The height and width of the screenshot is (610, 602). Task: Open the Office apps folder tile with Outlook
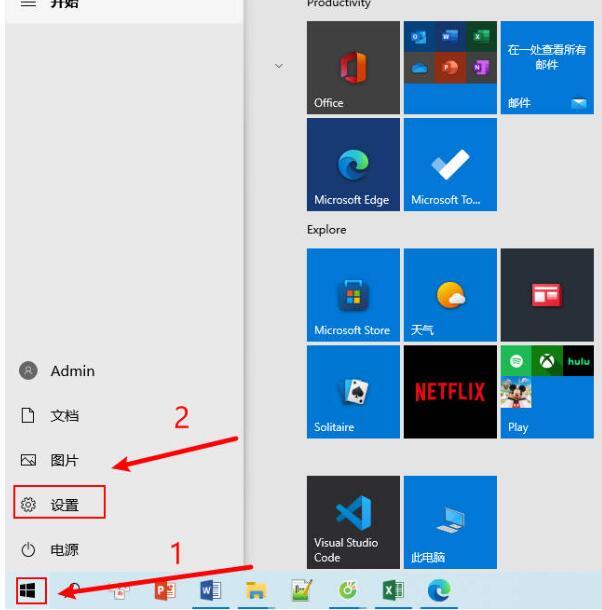point(450,67)
